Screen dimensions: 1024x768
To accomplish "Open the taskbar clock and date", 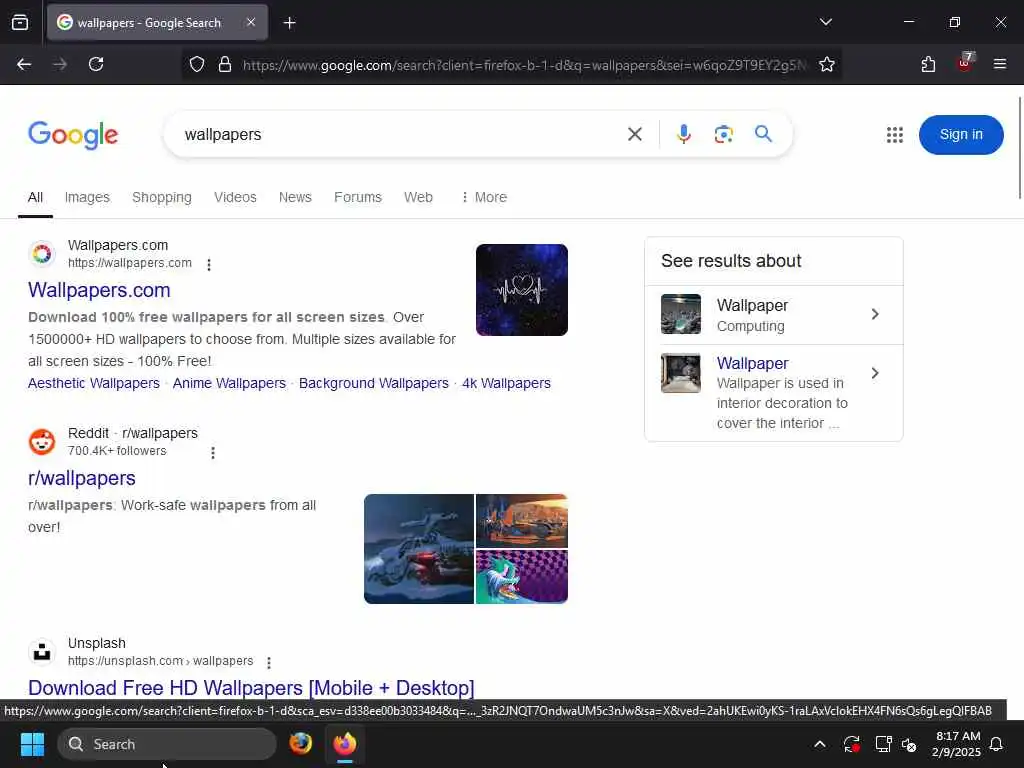I will pyautogui.click(x=957, y=744).
